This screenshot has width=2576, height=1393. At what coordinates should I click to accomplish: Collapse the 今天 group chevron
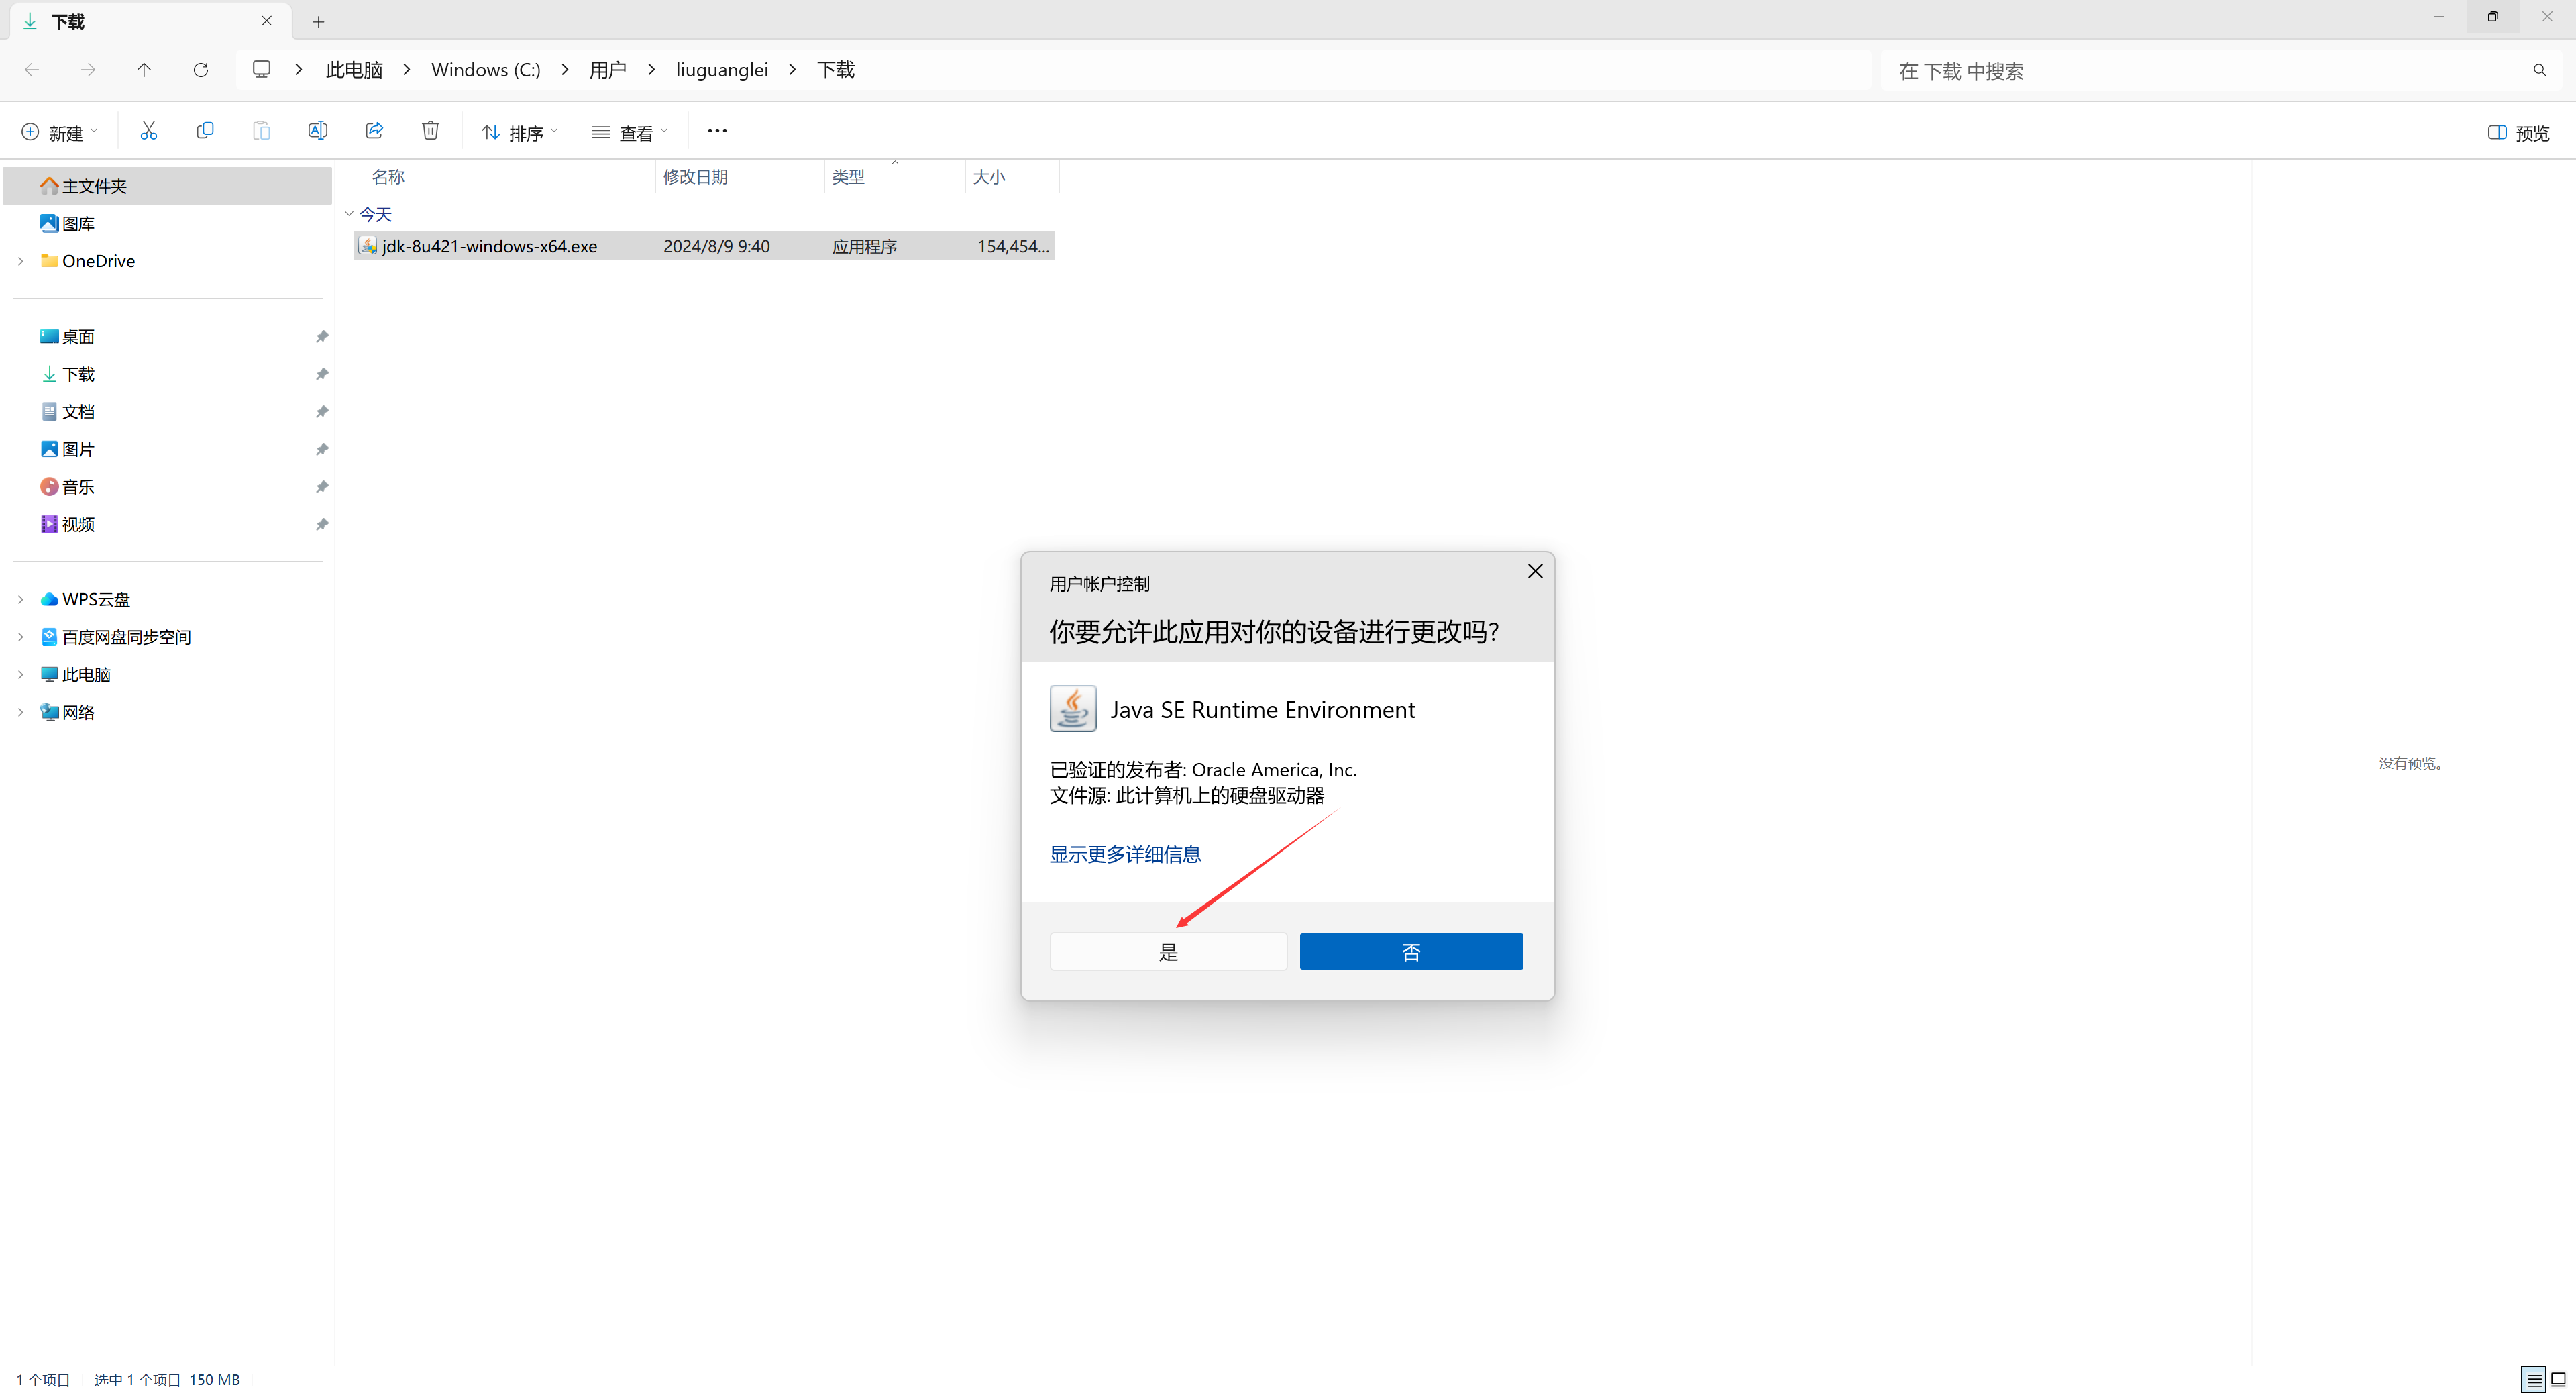349,214
